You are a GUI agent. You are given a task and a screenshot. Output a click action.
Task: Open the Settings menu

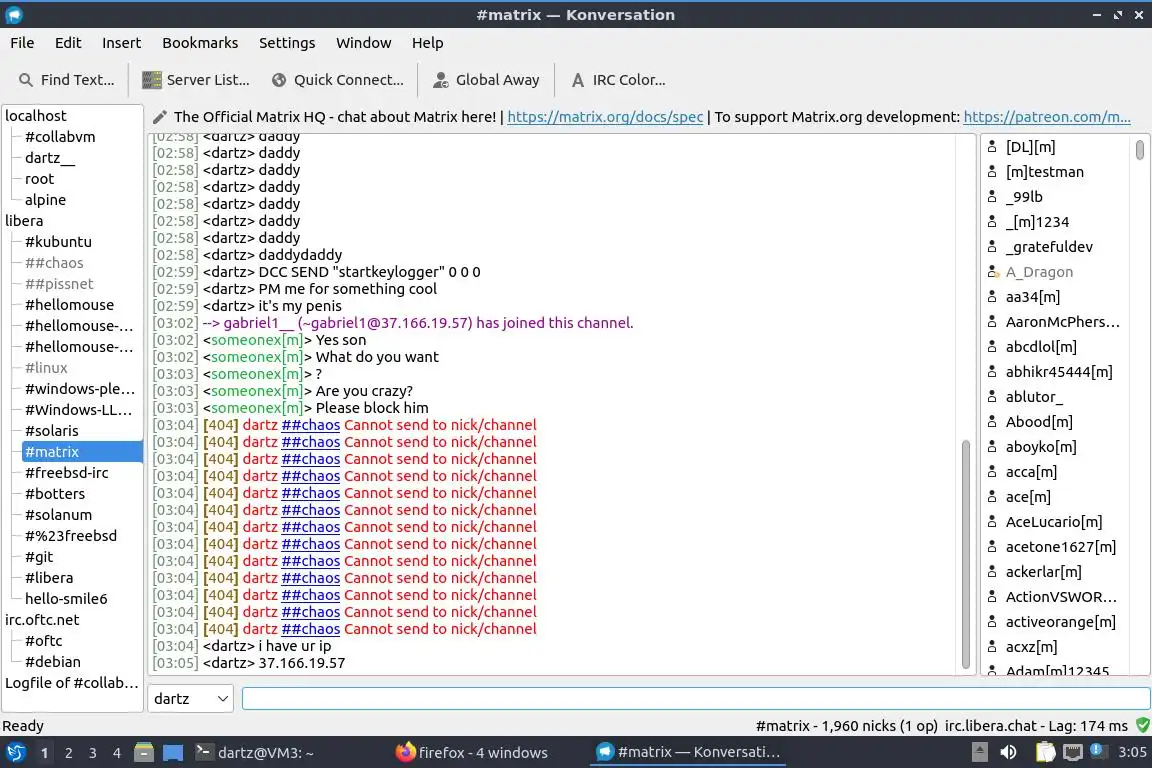click(x=287, y=43)
